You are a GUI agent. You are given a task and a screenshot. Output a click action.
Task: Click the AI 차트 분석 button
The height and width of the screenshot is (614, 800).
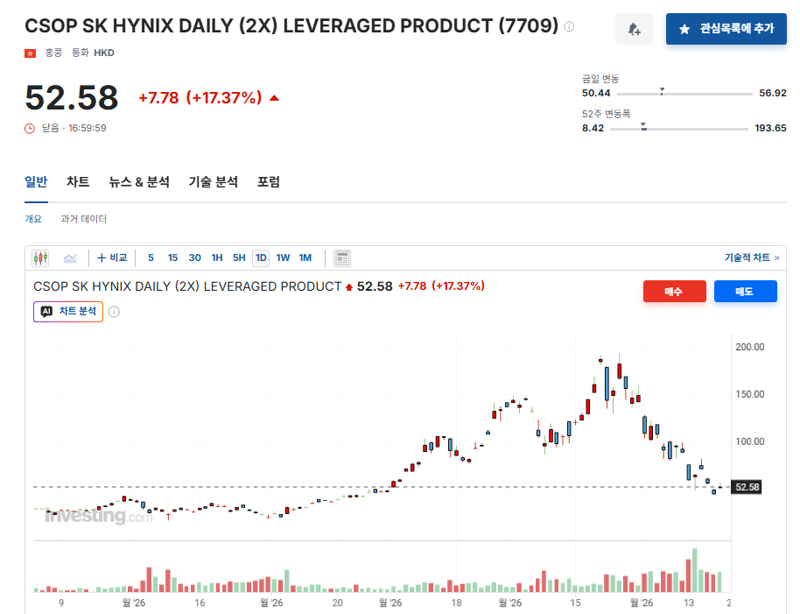coord(68,311)
